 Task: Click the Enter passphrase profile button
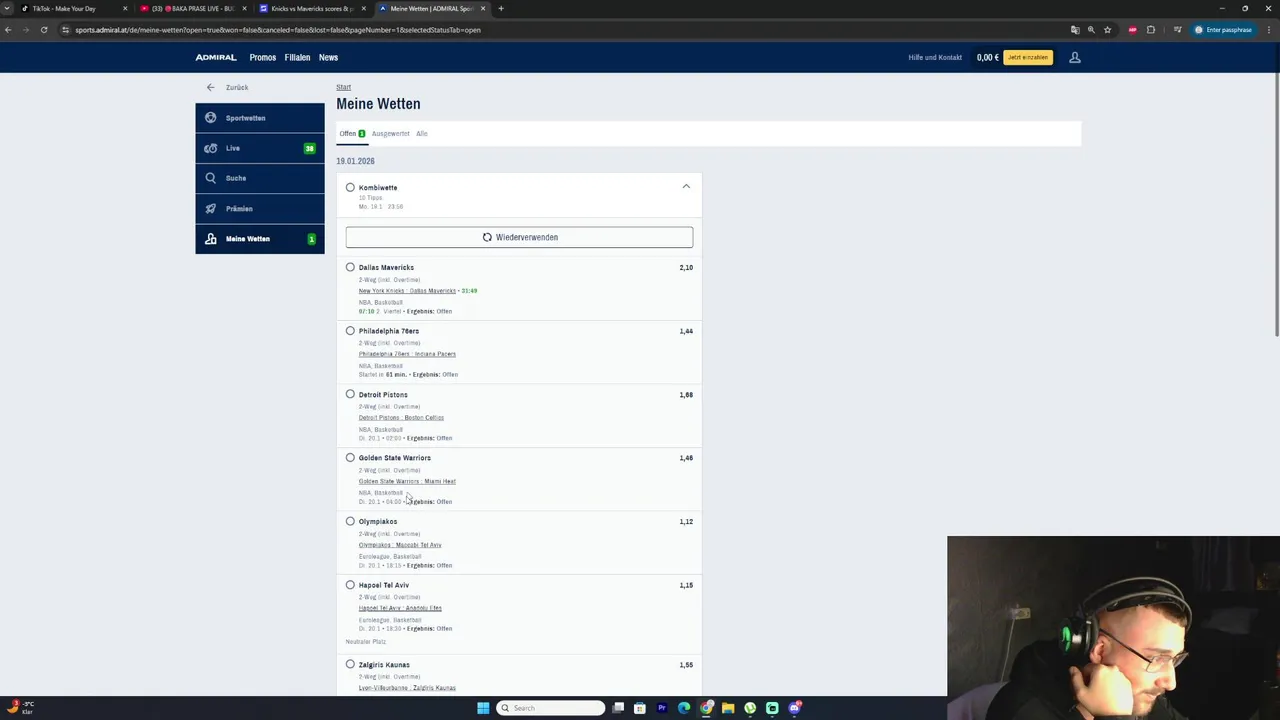(x=1224, y=30)
